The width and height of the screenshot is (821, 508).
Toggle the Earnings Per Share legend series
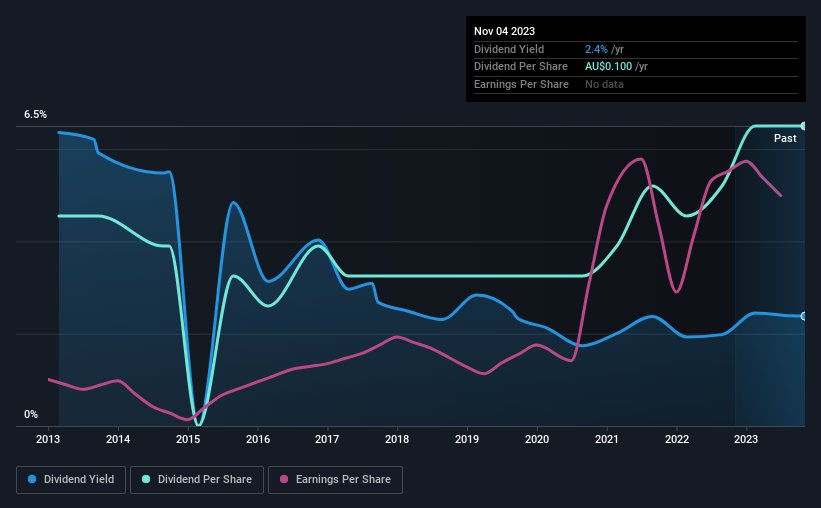(x=335, y=480)
